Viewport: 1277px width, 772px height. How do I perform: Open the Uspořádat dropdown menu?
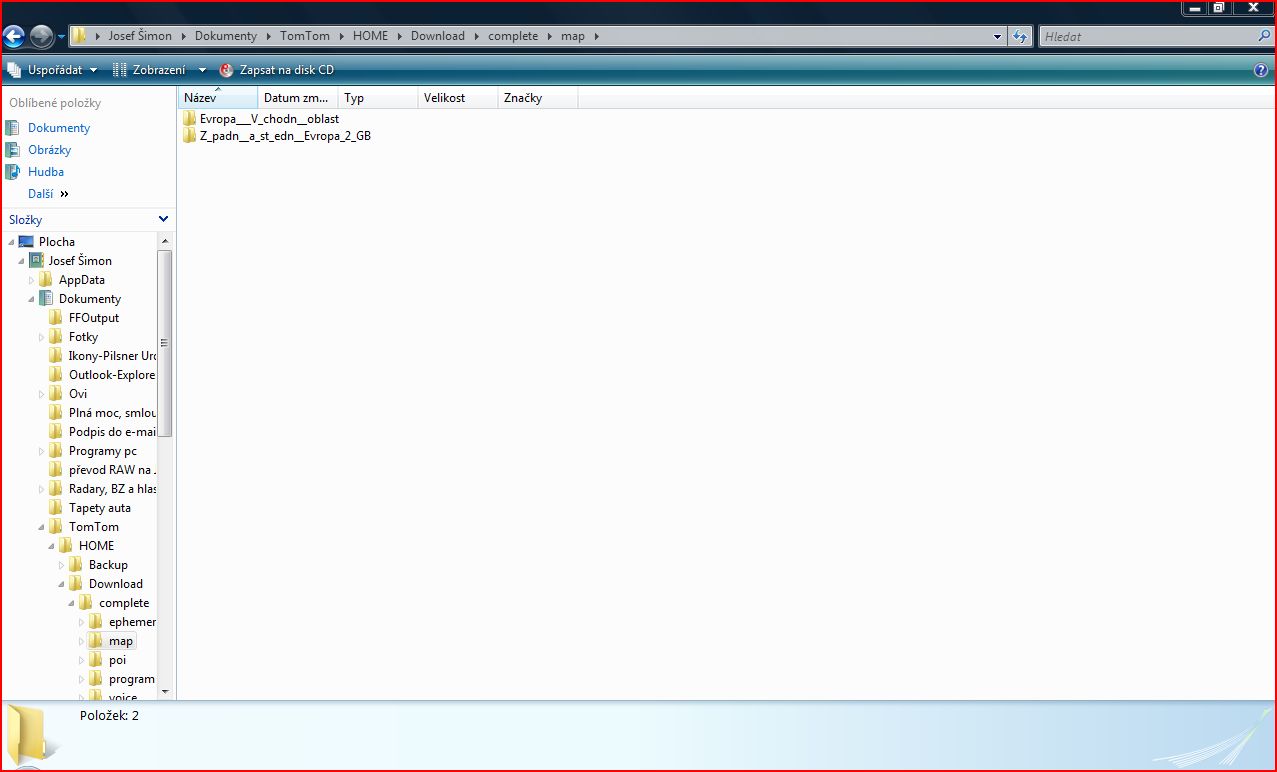pos(54,70)
